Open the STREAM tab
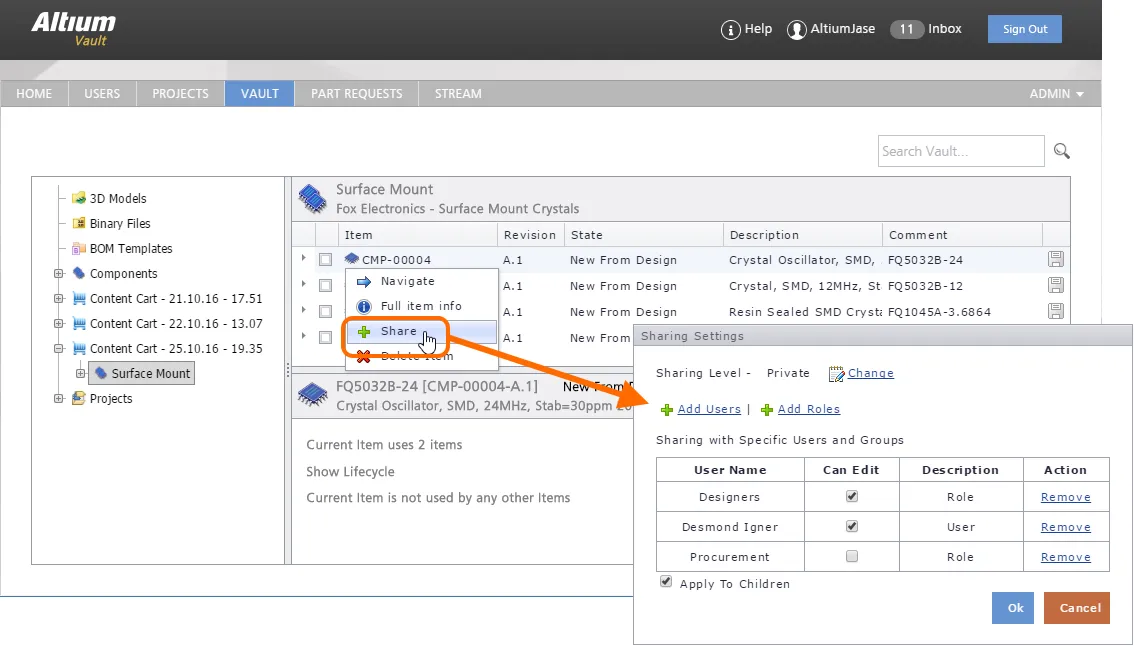Viewport: 1134px width, 646px height. pos(458,93)
